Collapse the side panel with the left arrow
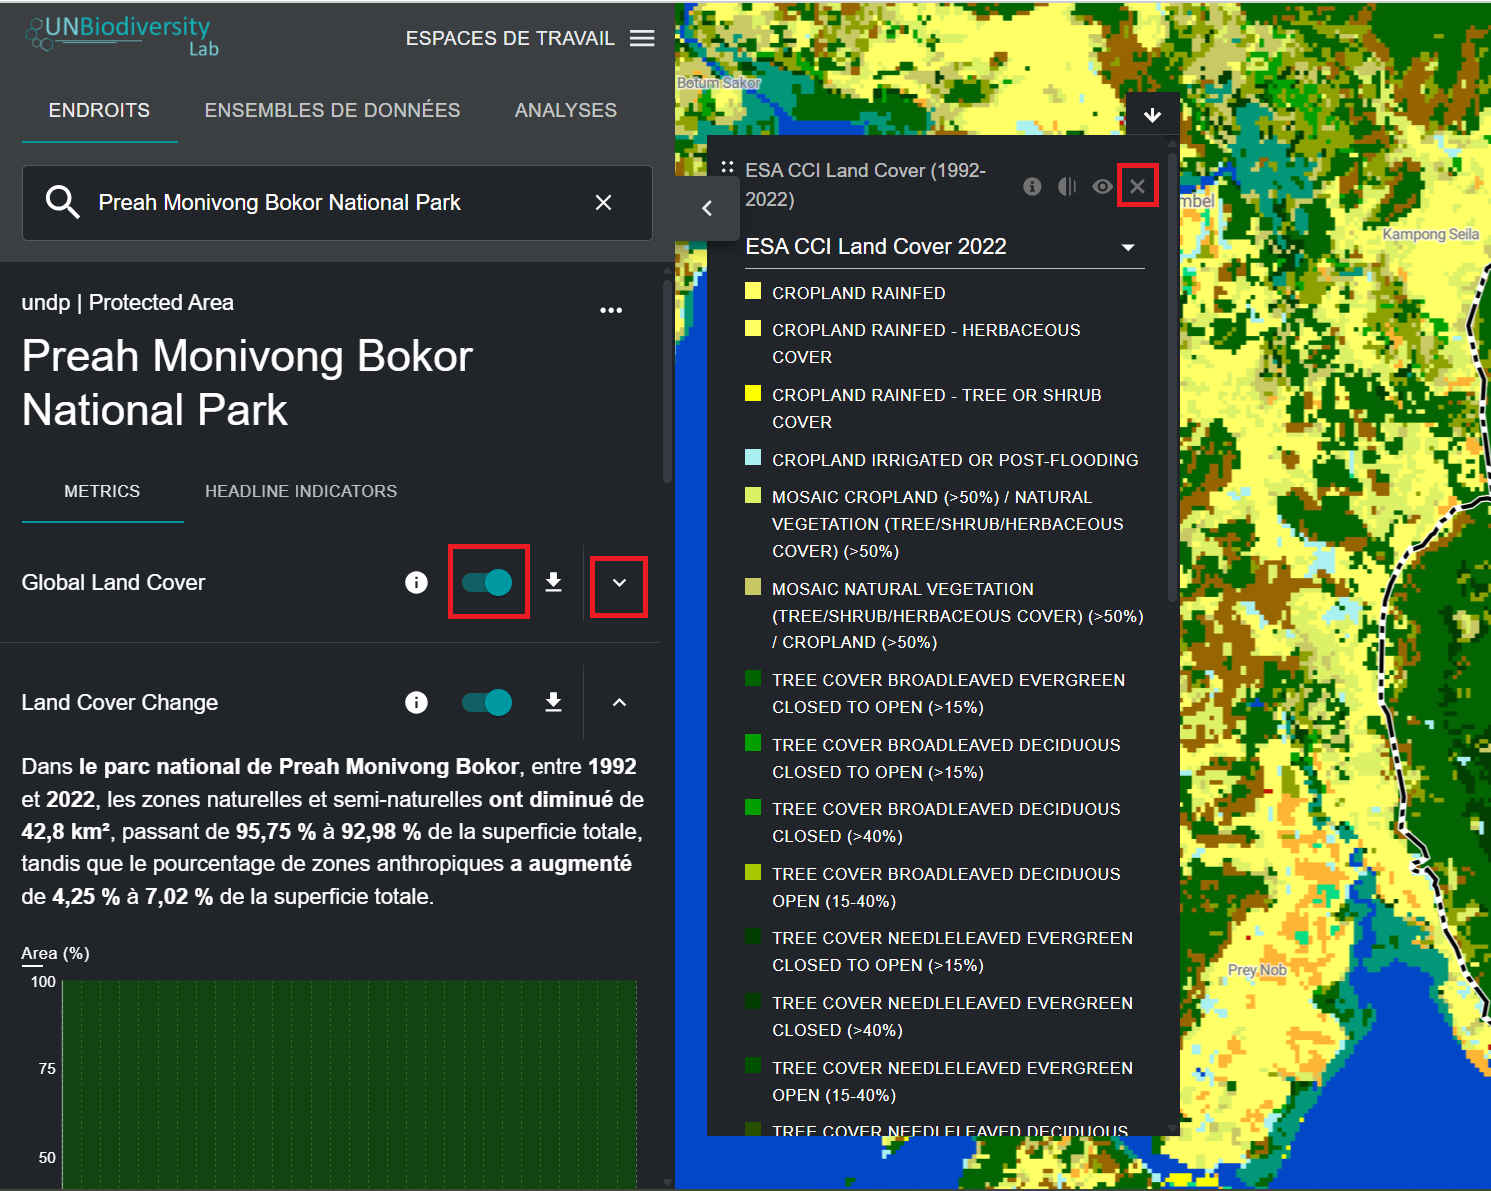The width and height of the screenshot is (1491, 1191). pyautogui.click(x=707, y=208)
